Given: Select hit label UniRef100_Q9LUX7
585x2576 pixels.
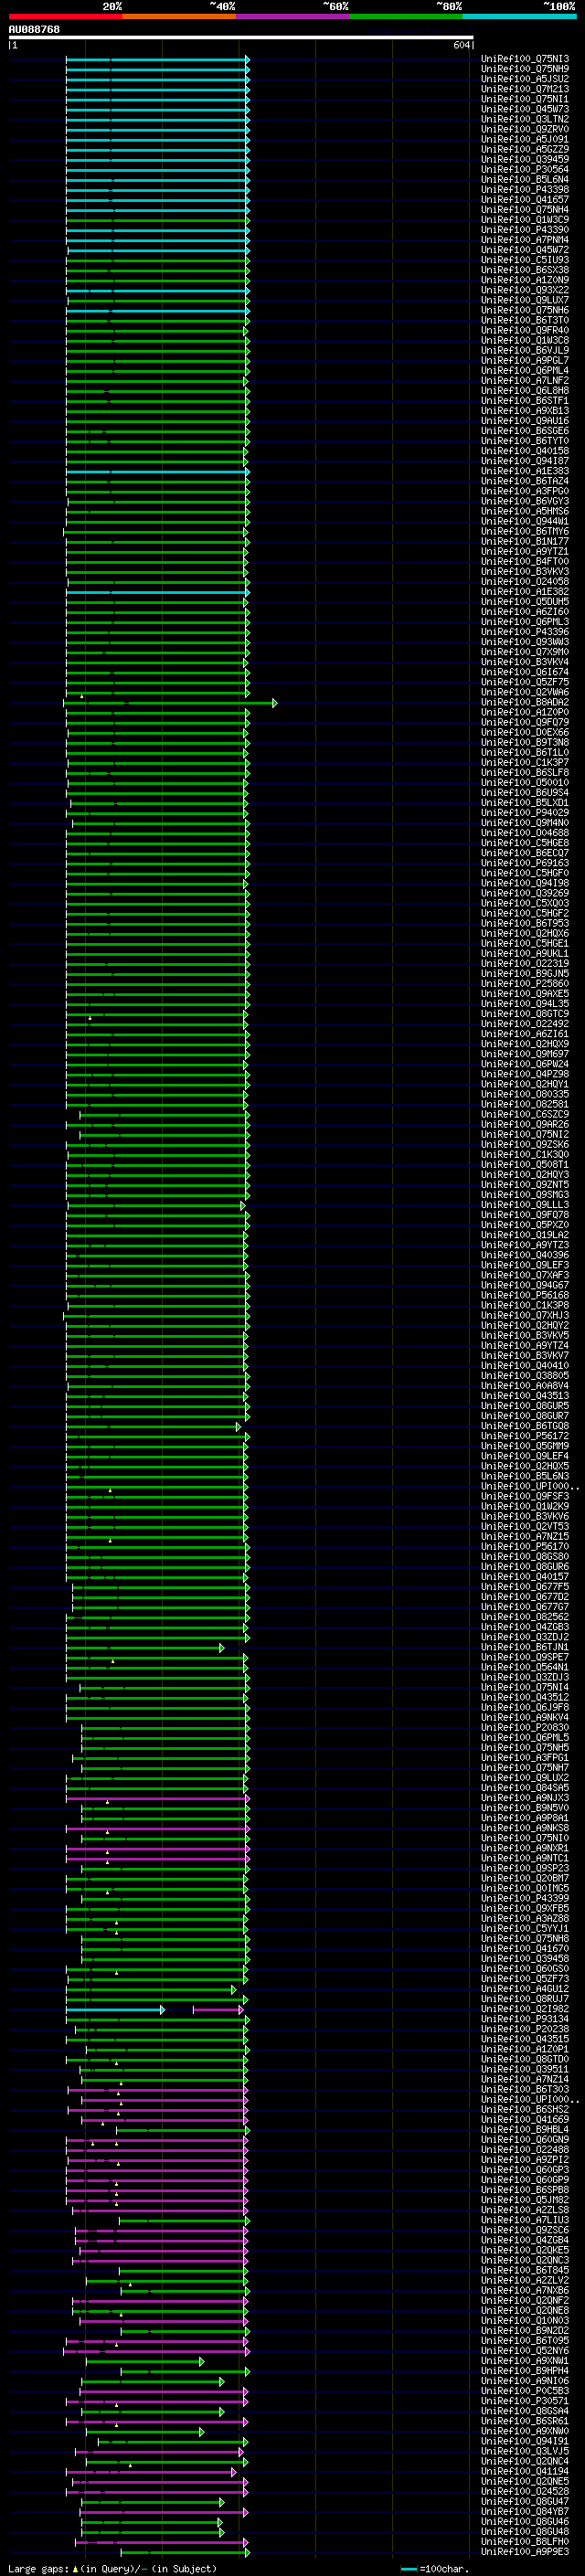Looking at the screenshot, I should (525, 300).
